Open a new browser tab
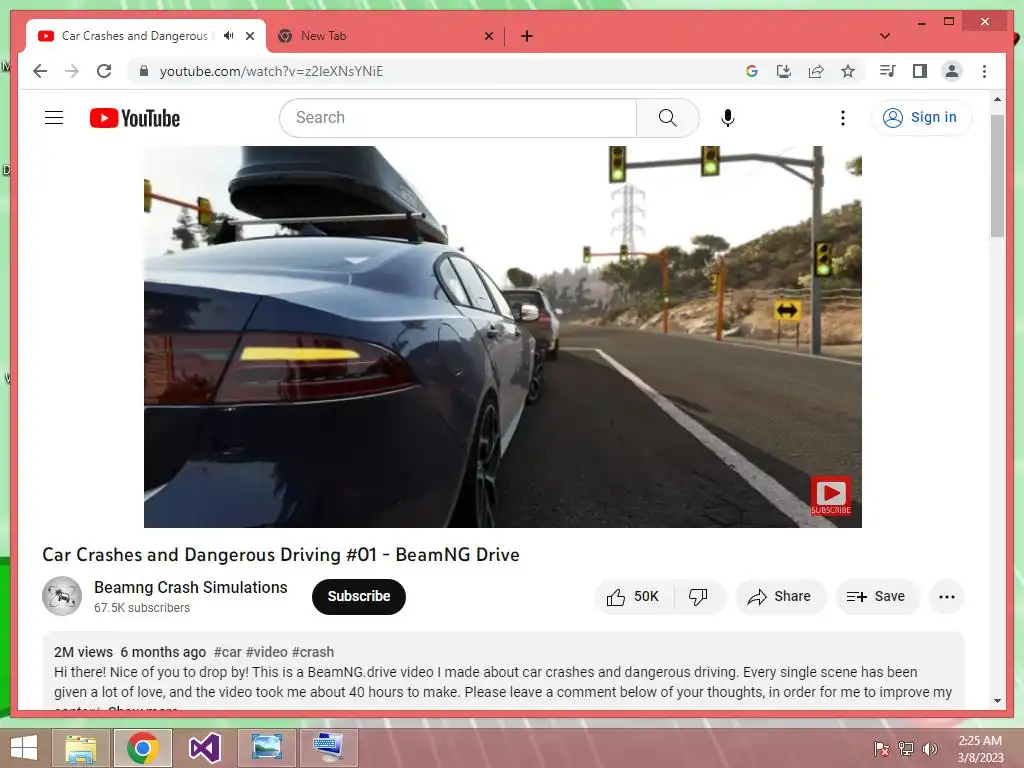Screen dimensions: 1024x768 [x=527, y=36]
